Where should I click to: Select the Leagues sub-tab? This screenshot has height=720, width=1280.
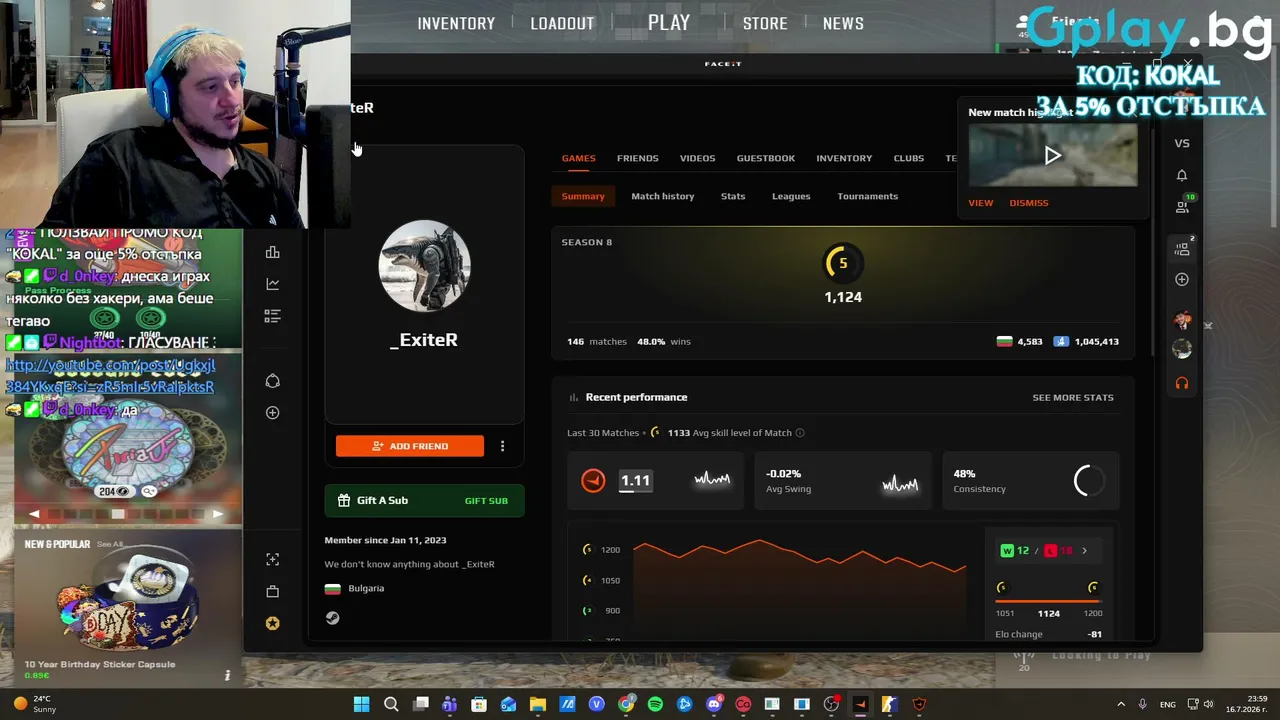[791, 196]
